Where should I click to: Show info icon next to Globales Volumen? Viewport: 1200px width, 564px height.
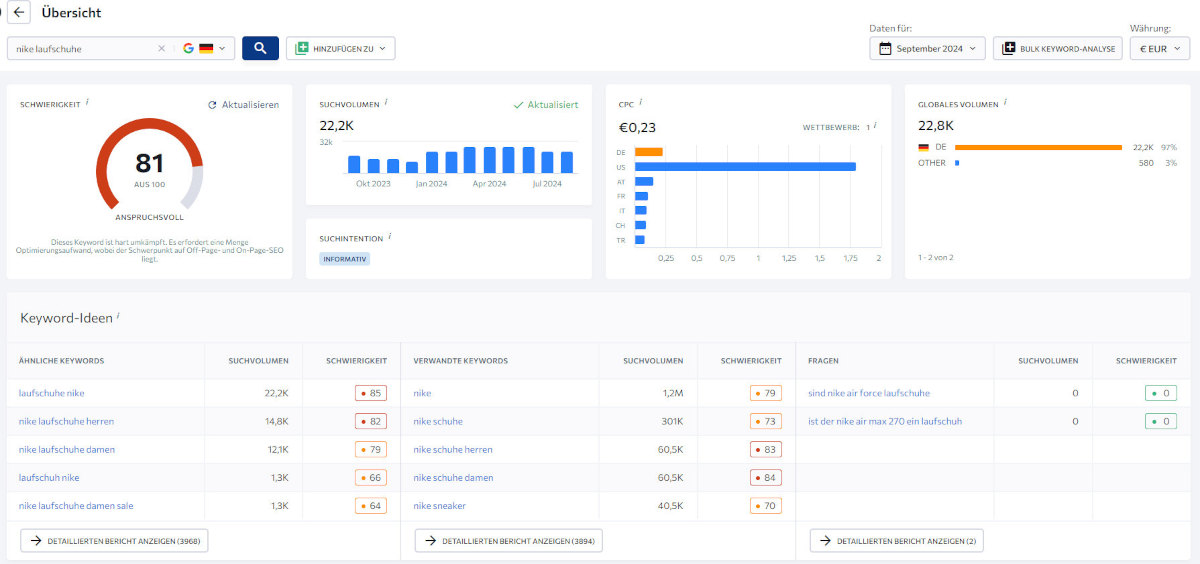pyautogui.click(x=1005, y=102)
